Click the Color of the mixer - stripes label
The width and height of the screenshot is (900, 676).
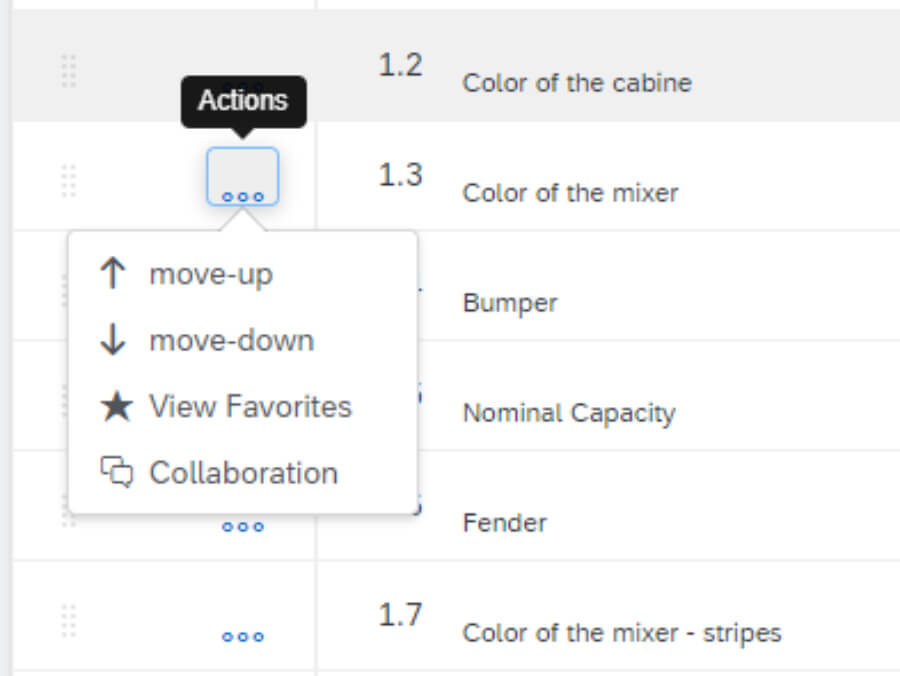tap(622, 633)
